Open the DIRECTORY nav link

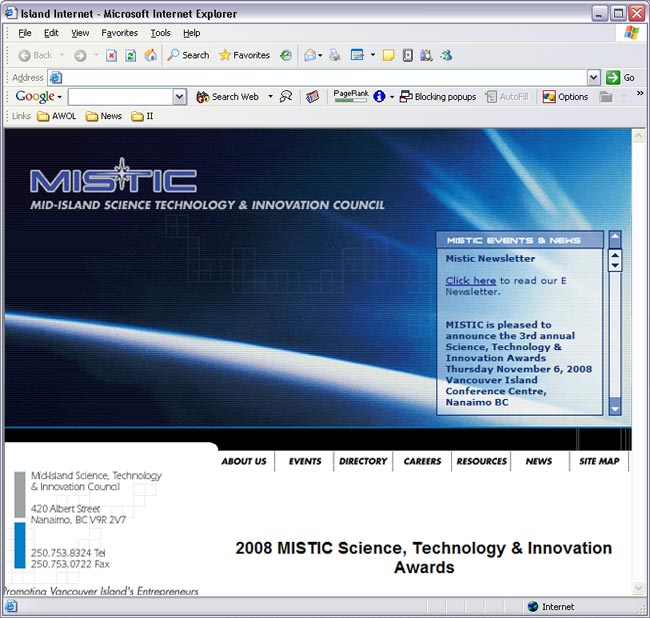[x=363, y=461]
